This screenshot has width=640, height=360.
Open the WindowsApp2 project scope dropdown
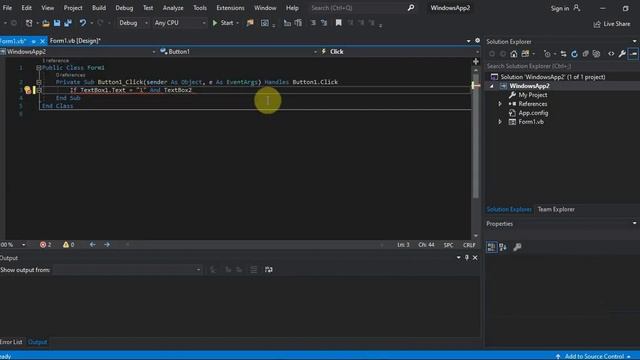point(78,52)
